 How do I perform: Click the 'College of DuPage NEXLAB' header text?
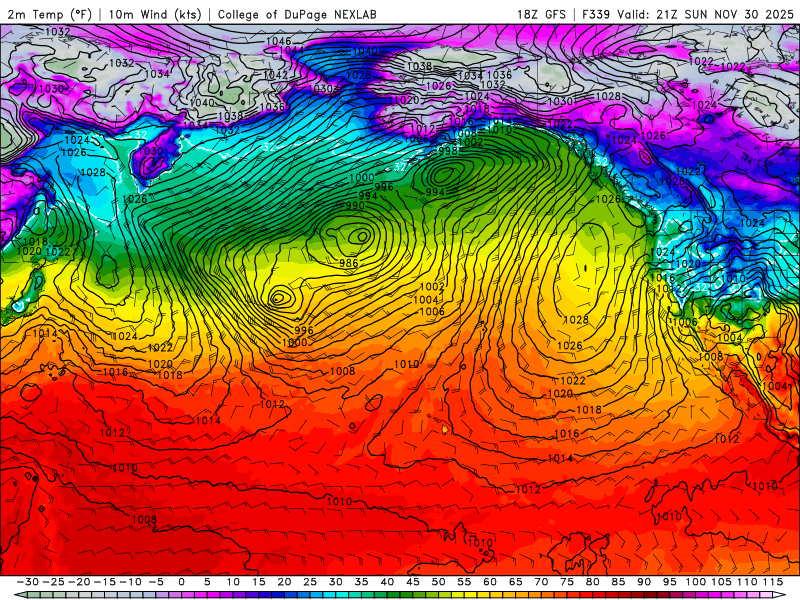[x=297, y=14]
